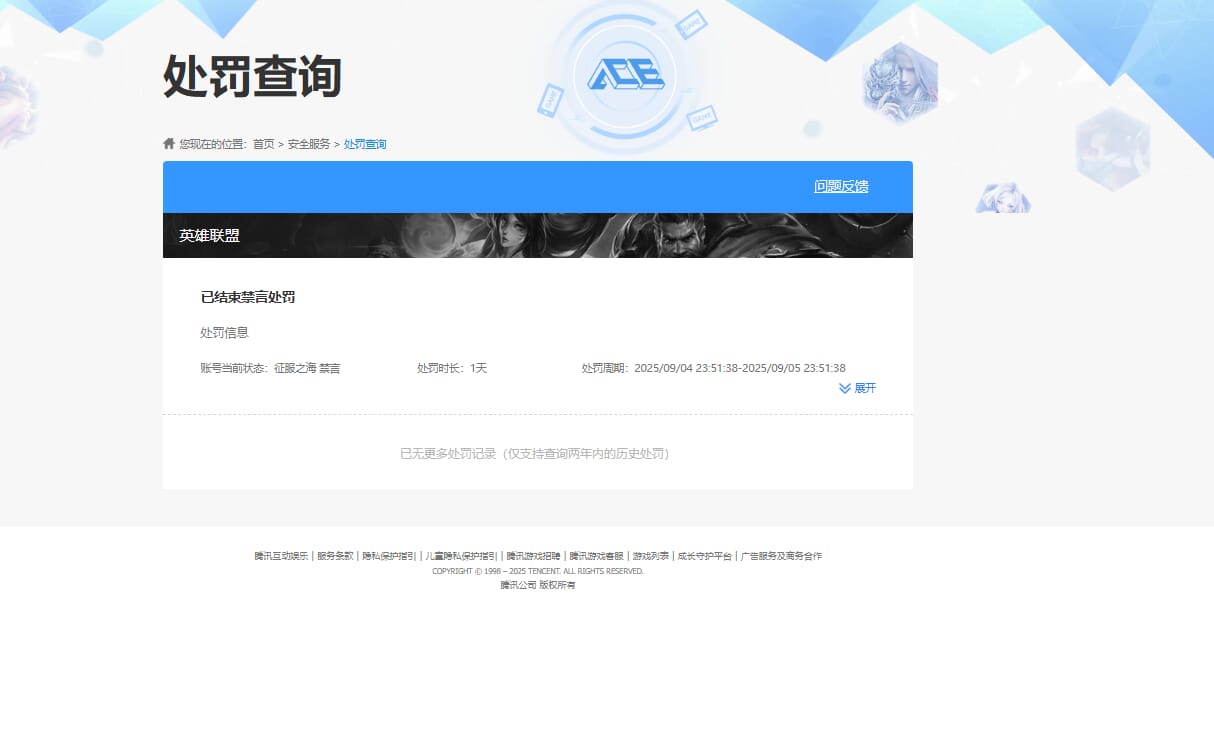Click the 已结束禁言处罚 heading

point(248,297)
